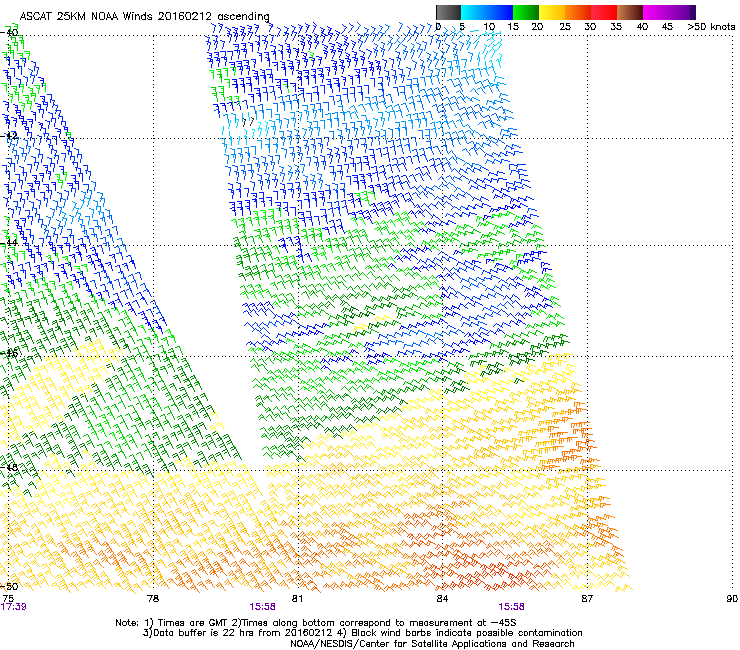This screenshot has height=650, width=740.
Task: Click the chart title 'ASCAT 25KM NOAA Winds 20160212 ascending'
Action: (x=144, y=16)
